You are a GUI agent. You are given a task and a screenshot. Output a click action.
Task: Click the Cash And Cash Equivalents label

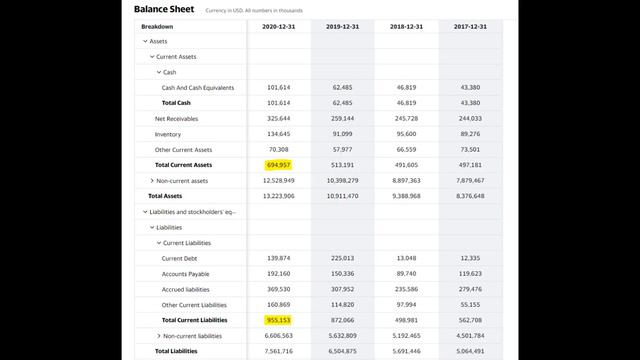tap(198, 88)
